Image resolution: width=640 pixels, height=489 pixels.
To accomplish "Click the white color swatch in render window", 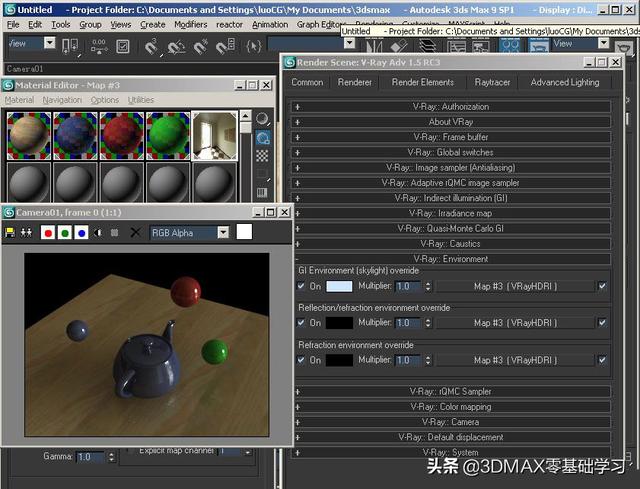I will [244, 231].
